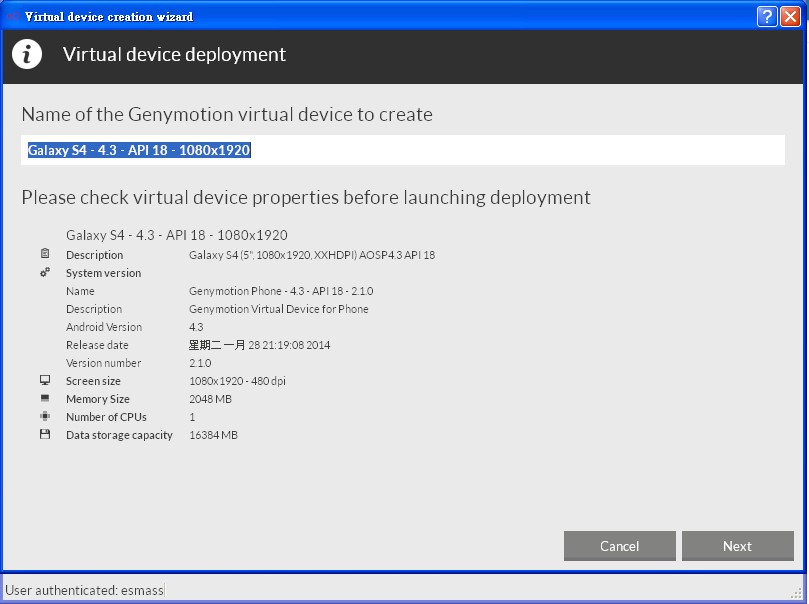Screen dimensions: 809x604
Task: Click the Description clipboard icon
Action: 45,255
